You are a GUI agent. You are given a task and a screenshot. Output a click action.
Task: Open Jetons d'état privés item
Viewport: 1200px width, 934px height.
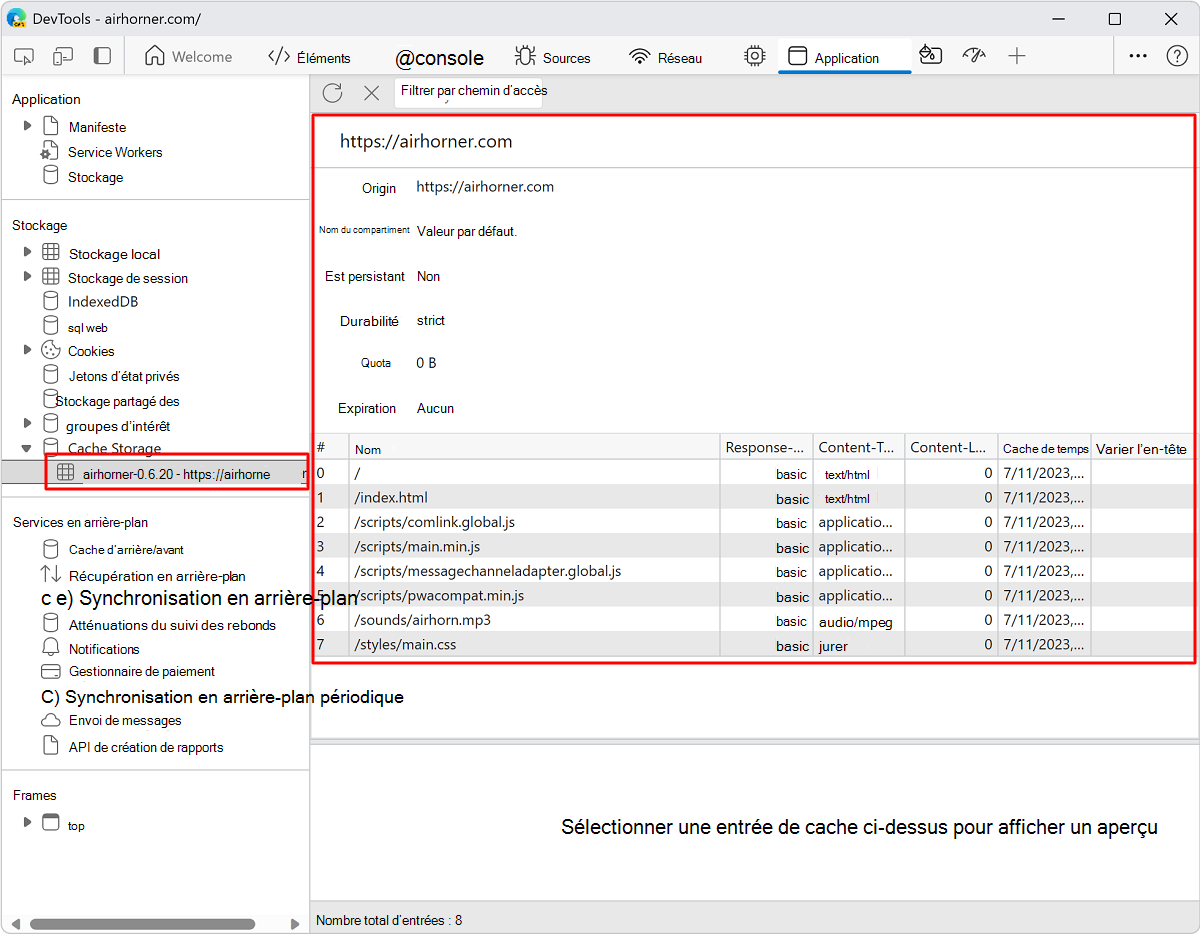pos(123,376)
